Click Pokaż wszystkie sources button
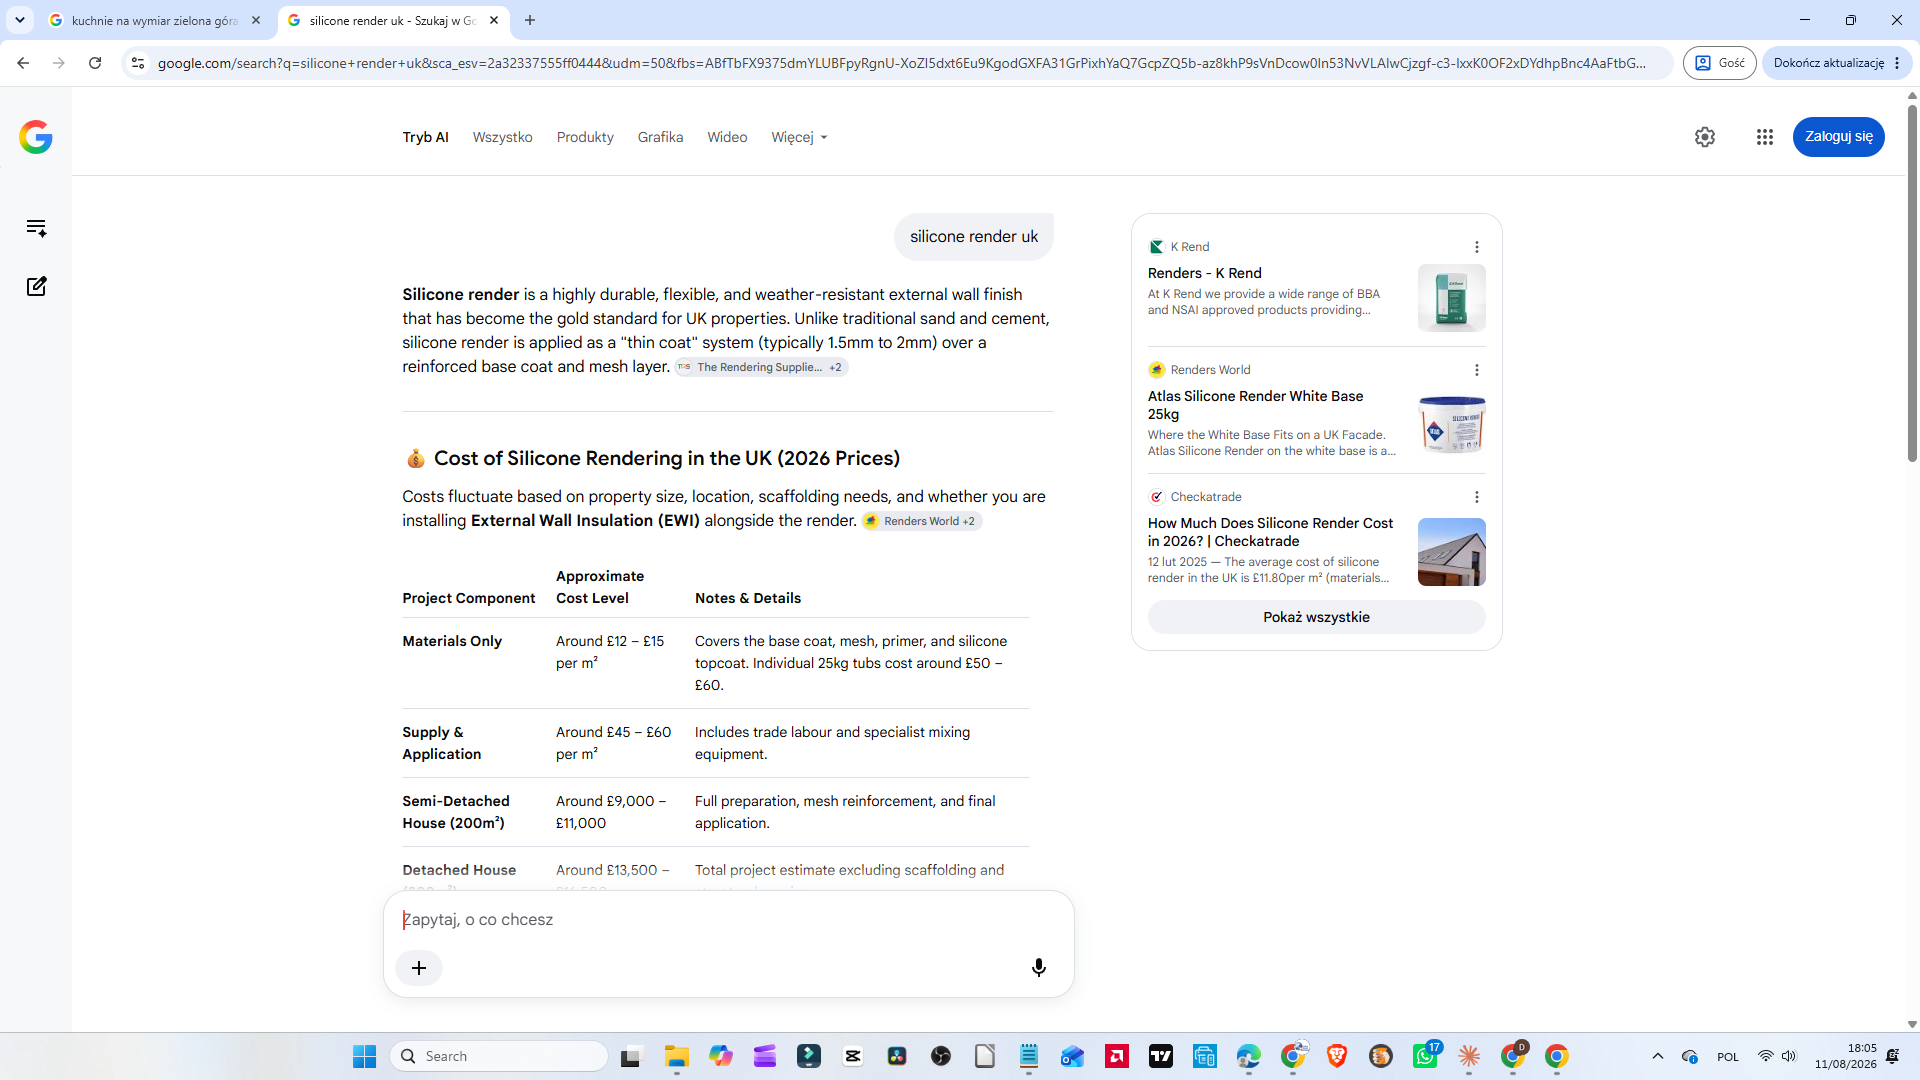Image resolution: width=1920 pixels, height=1080 pixels. point(1316,617)
